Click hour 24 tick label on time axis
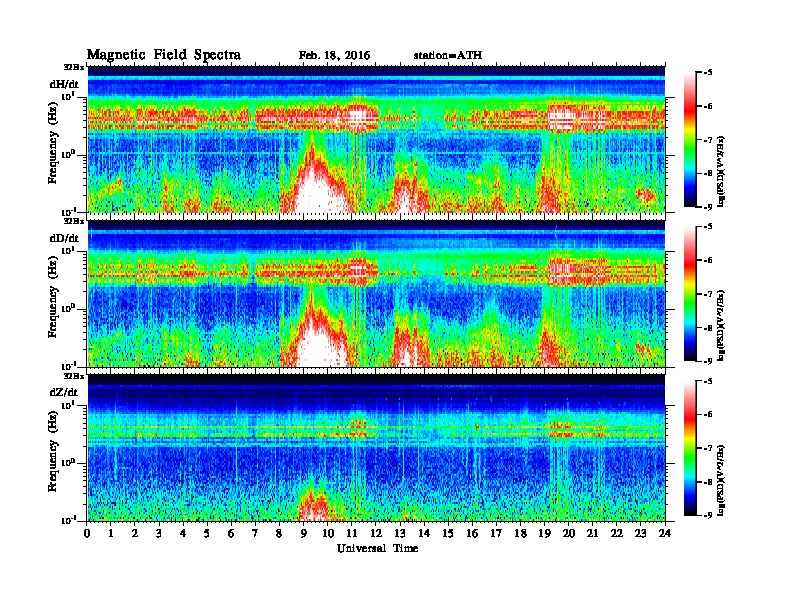792x612 pixels. point(665,533)
